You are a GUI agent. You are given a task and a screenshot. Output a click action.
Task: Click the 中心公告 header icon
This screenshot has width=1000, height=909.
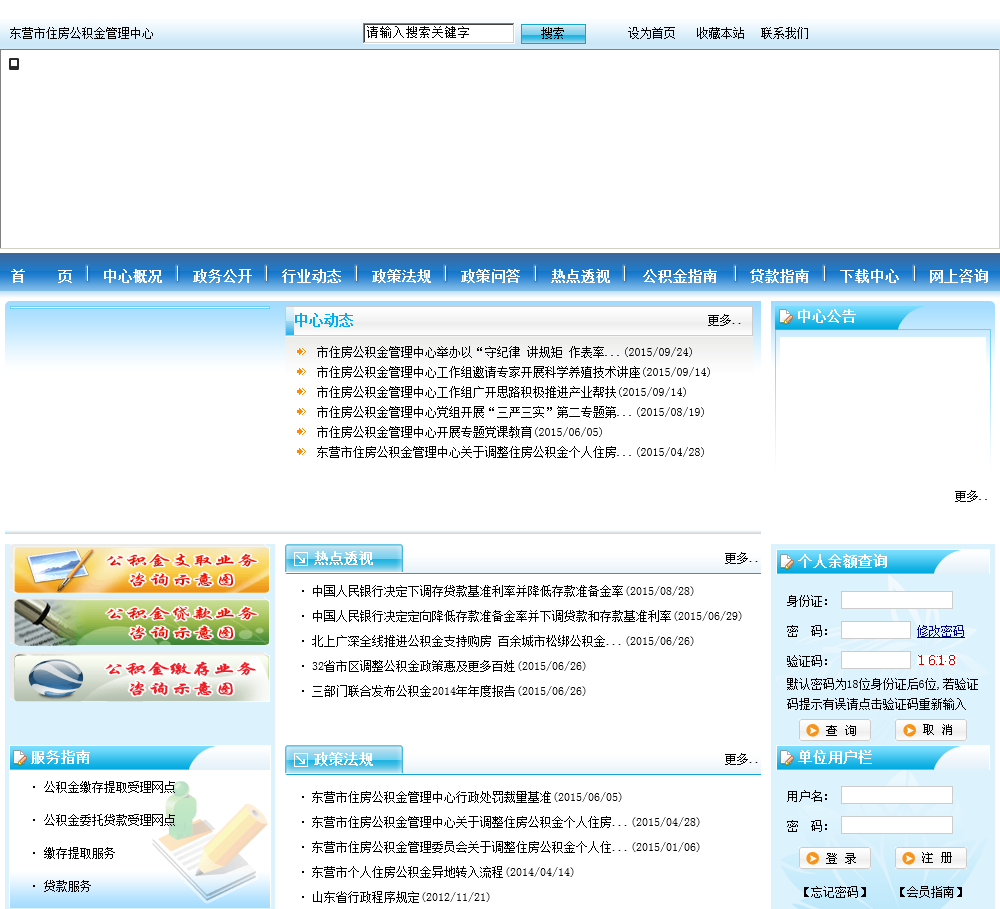[786, 316]
